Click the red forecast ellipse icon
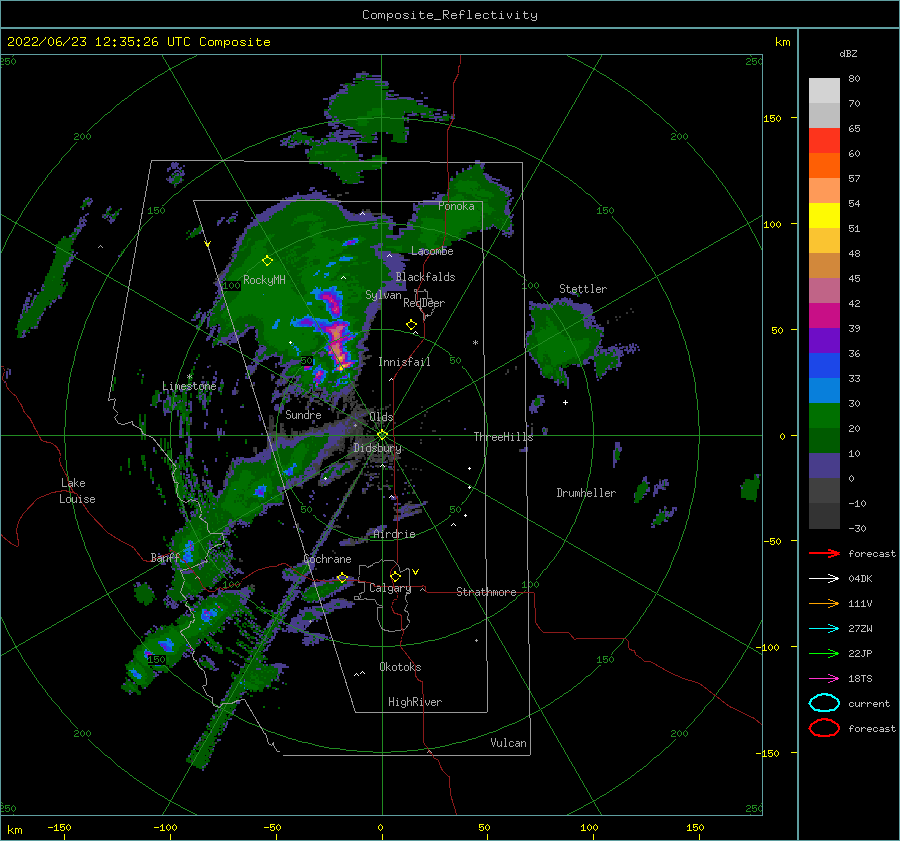The image size is (900, 841). [824, 728]
